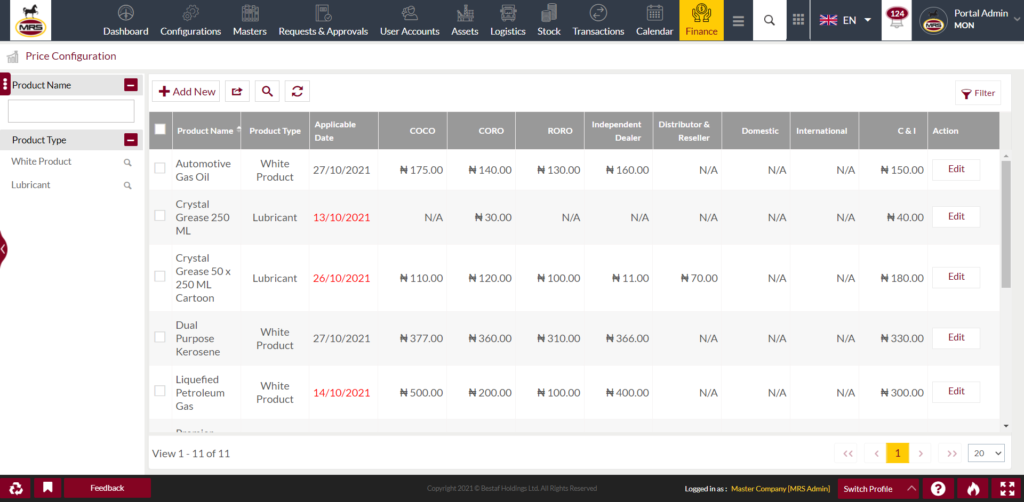1024x502 pixels.
Task: Open the apps grid icon
Action: tap(798, 20)
